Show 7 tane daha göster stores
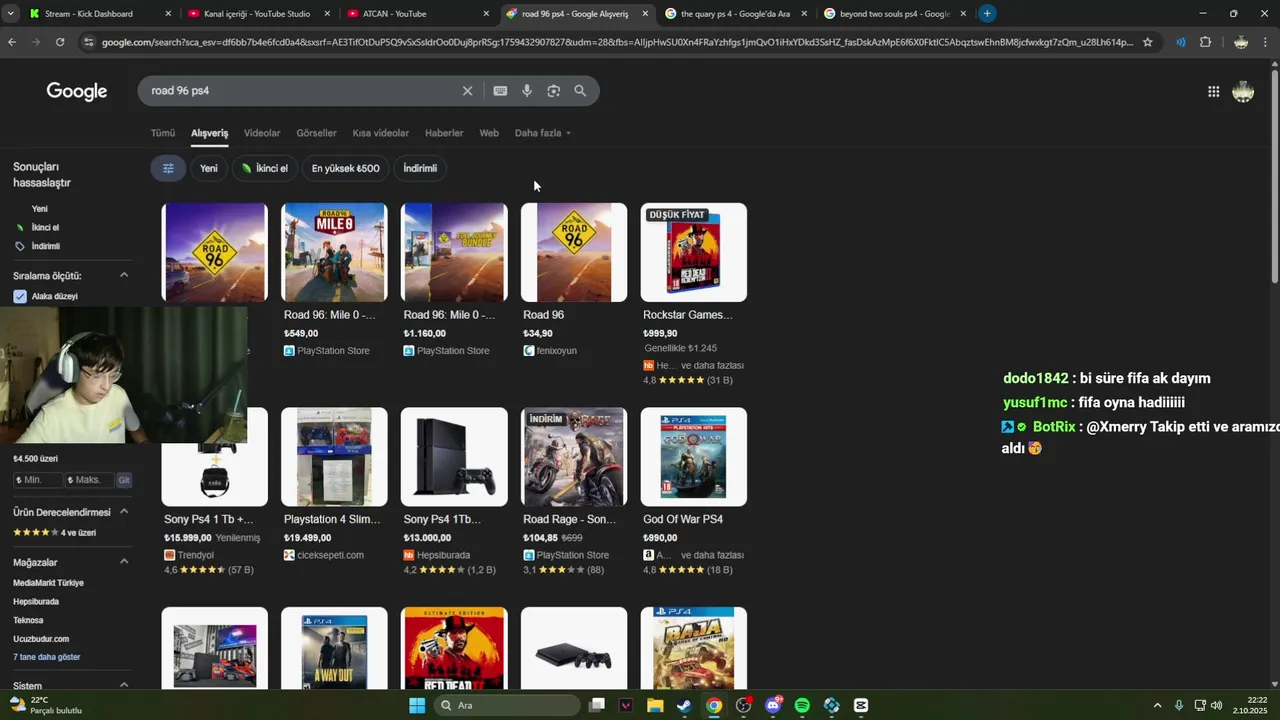This screenshot has height=720, width=1280. click(47, 657)
